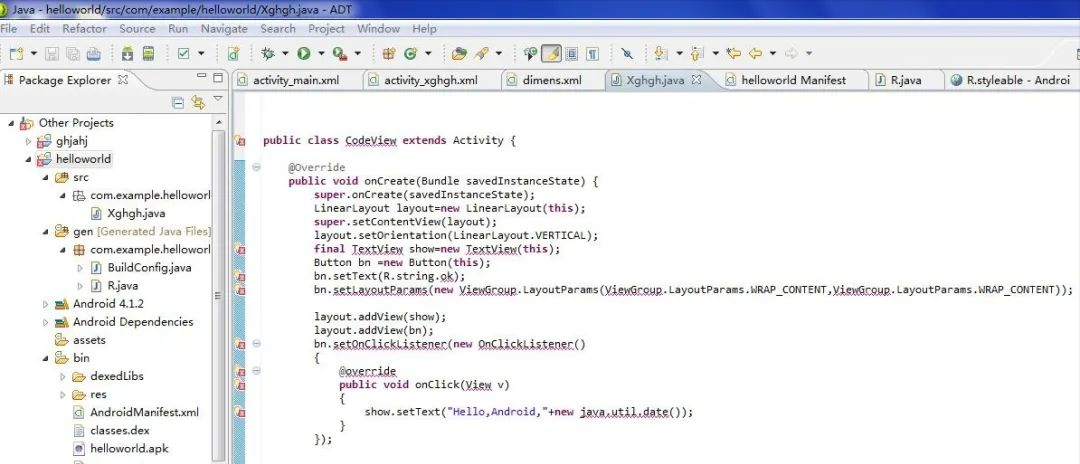Open Search dropdown arrow
The width and height of the screenshot is (1080, 464).
[x=498, y=53]
